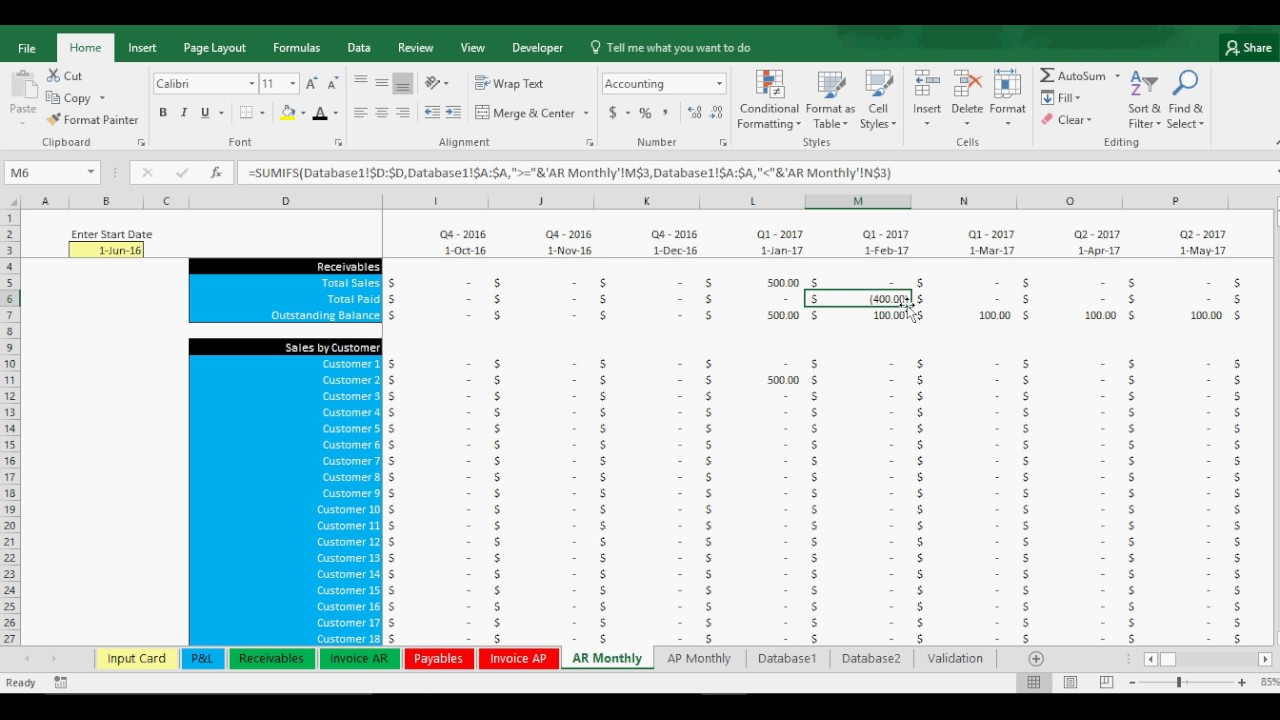The width and height of the screenshot is (1280, 720).
Task: Click the AutoSum sigma icon
Action: [x=1047, y=76]
